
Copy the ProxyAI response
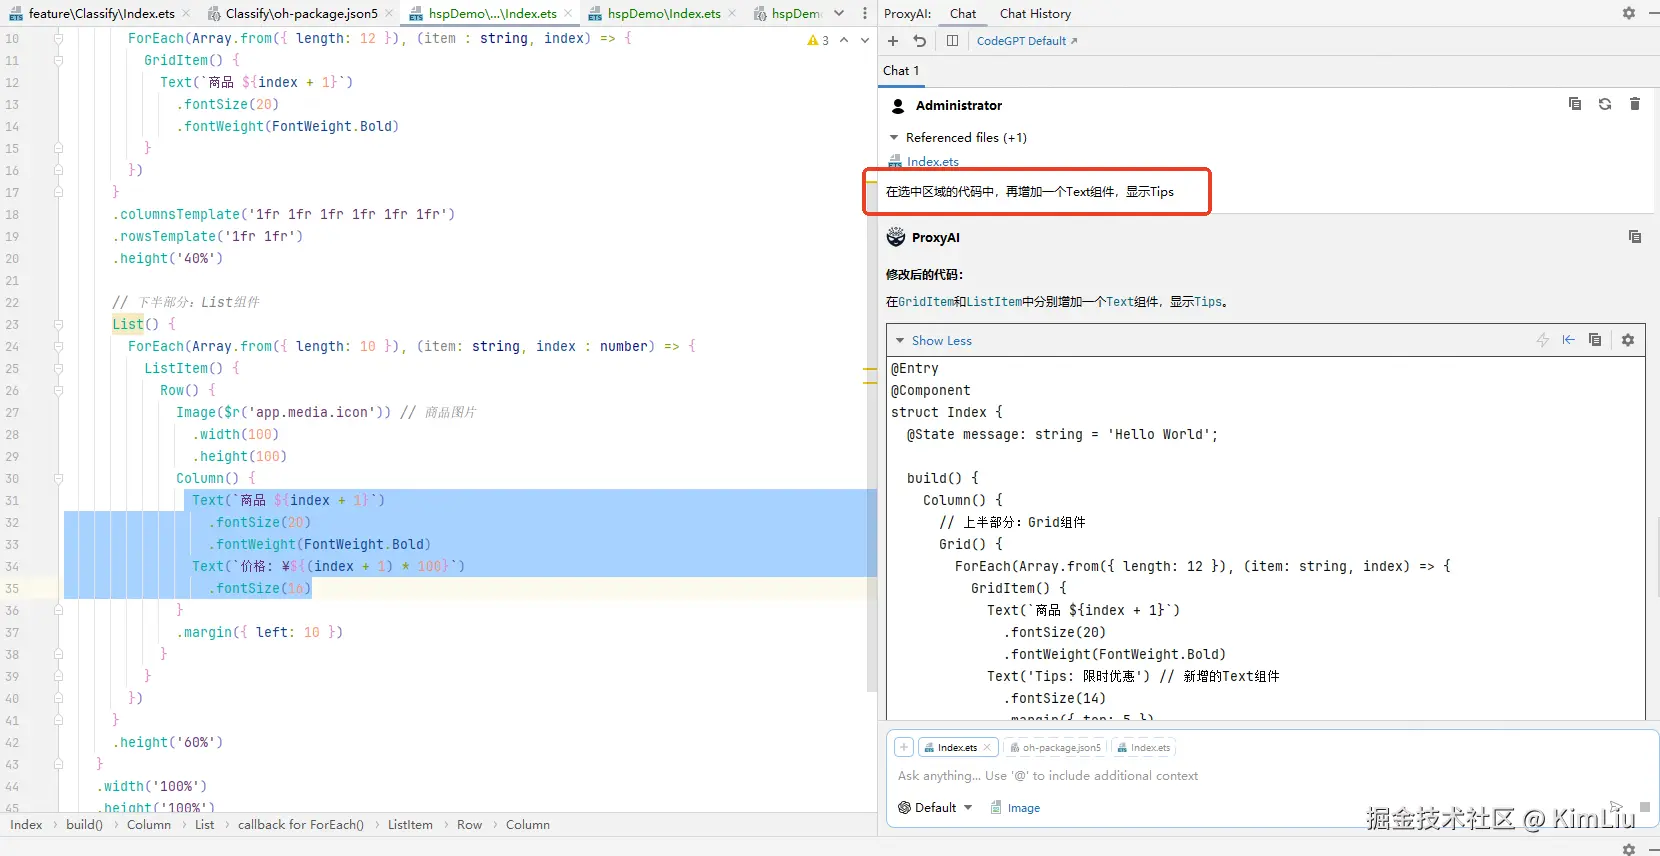point(1635,237)
